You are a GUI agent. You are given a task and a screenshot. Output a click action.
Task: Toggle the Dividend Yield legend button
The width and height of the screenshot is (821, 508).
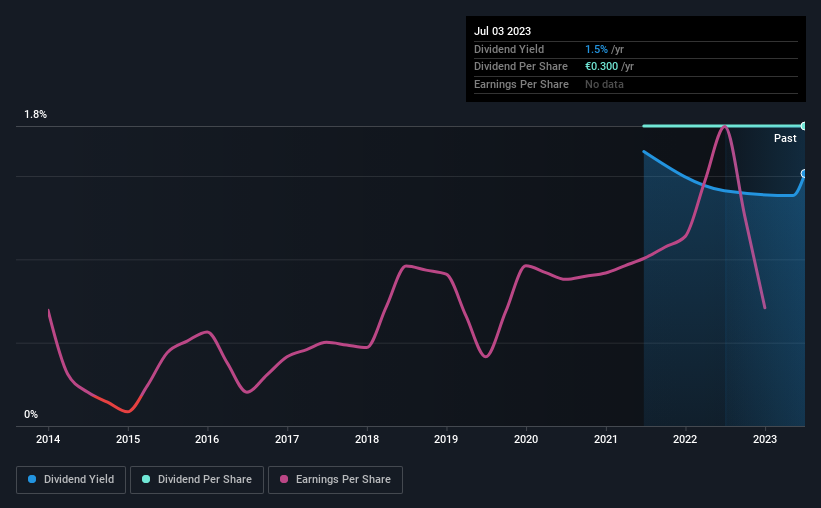71,480
